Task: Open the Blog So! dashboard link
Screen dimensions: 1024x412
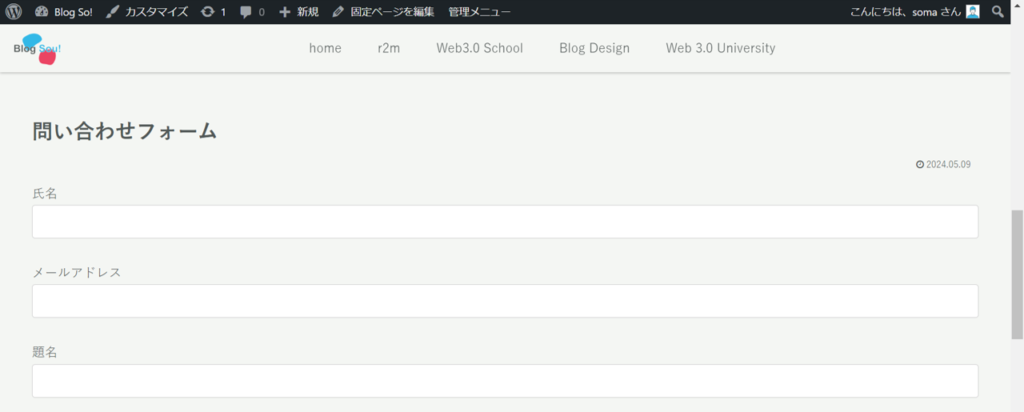Action: (x=63, y=12)
